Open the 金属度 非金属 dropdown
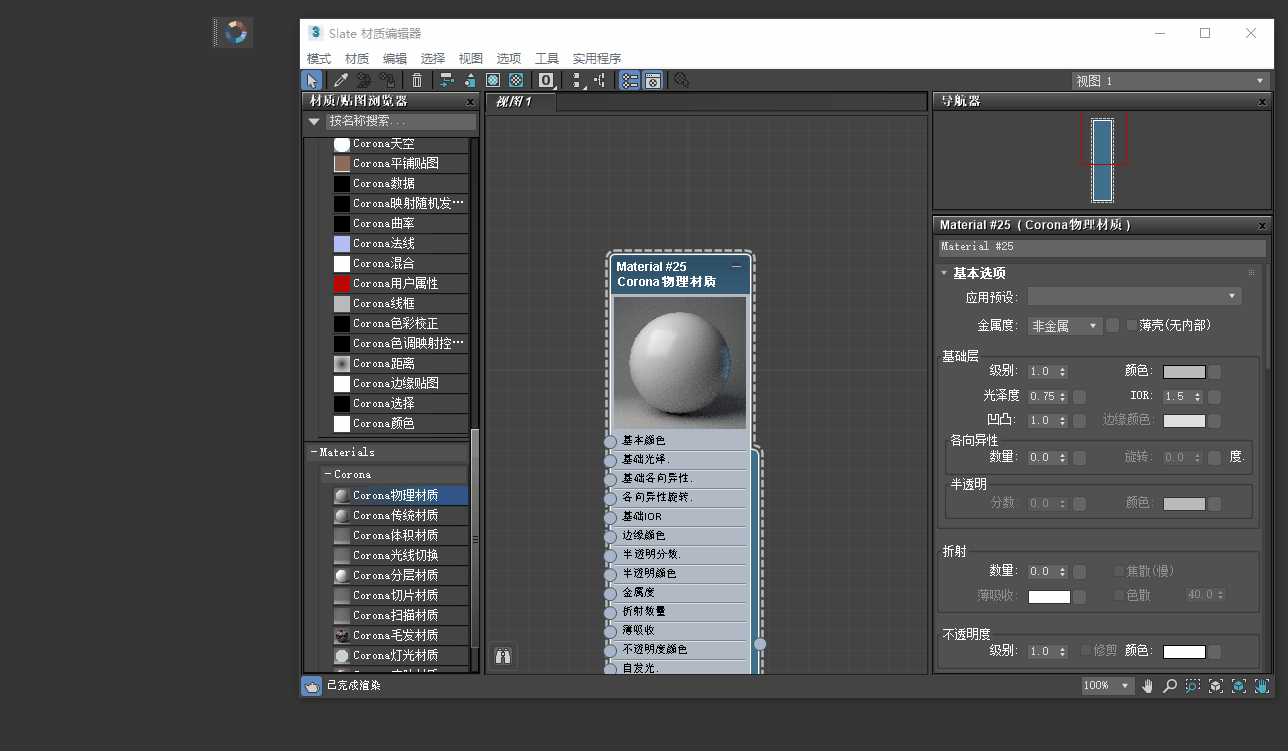The image size is (1288, 751). [1064, 325]
